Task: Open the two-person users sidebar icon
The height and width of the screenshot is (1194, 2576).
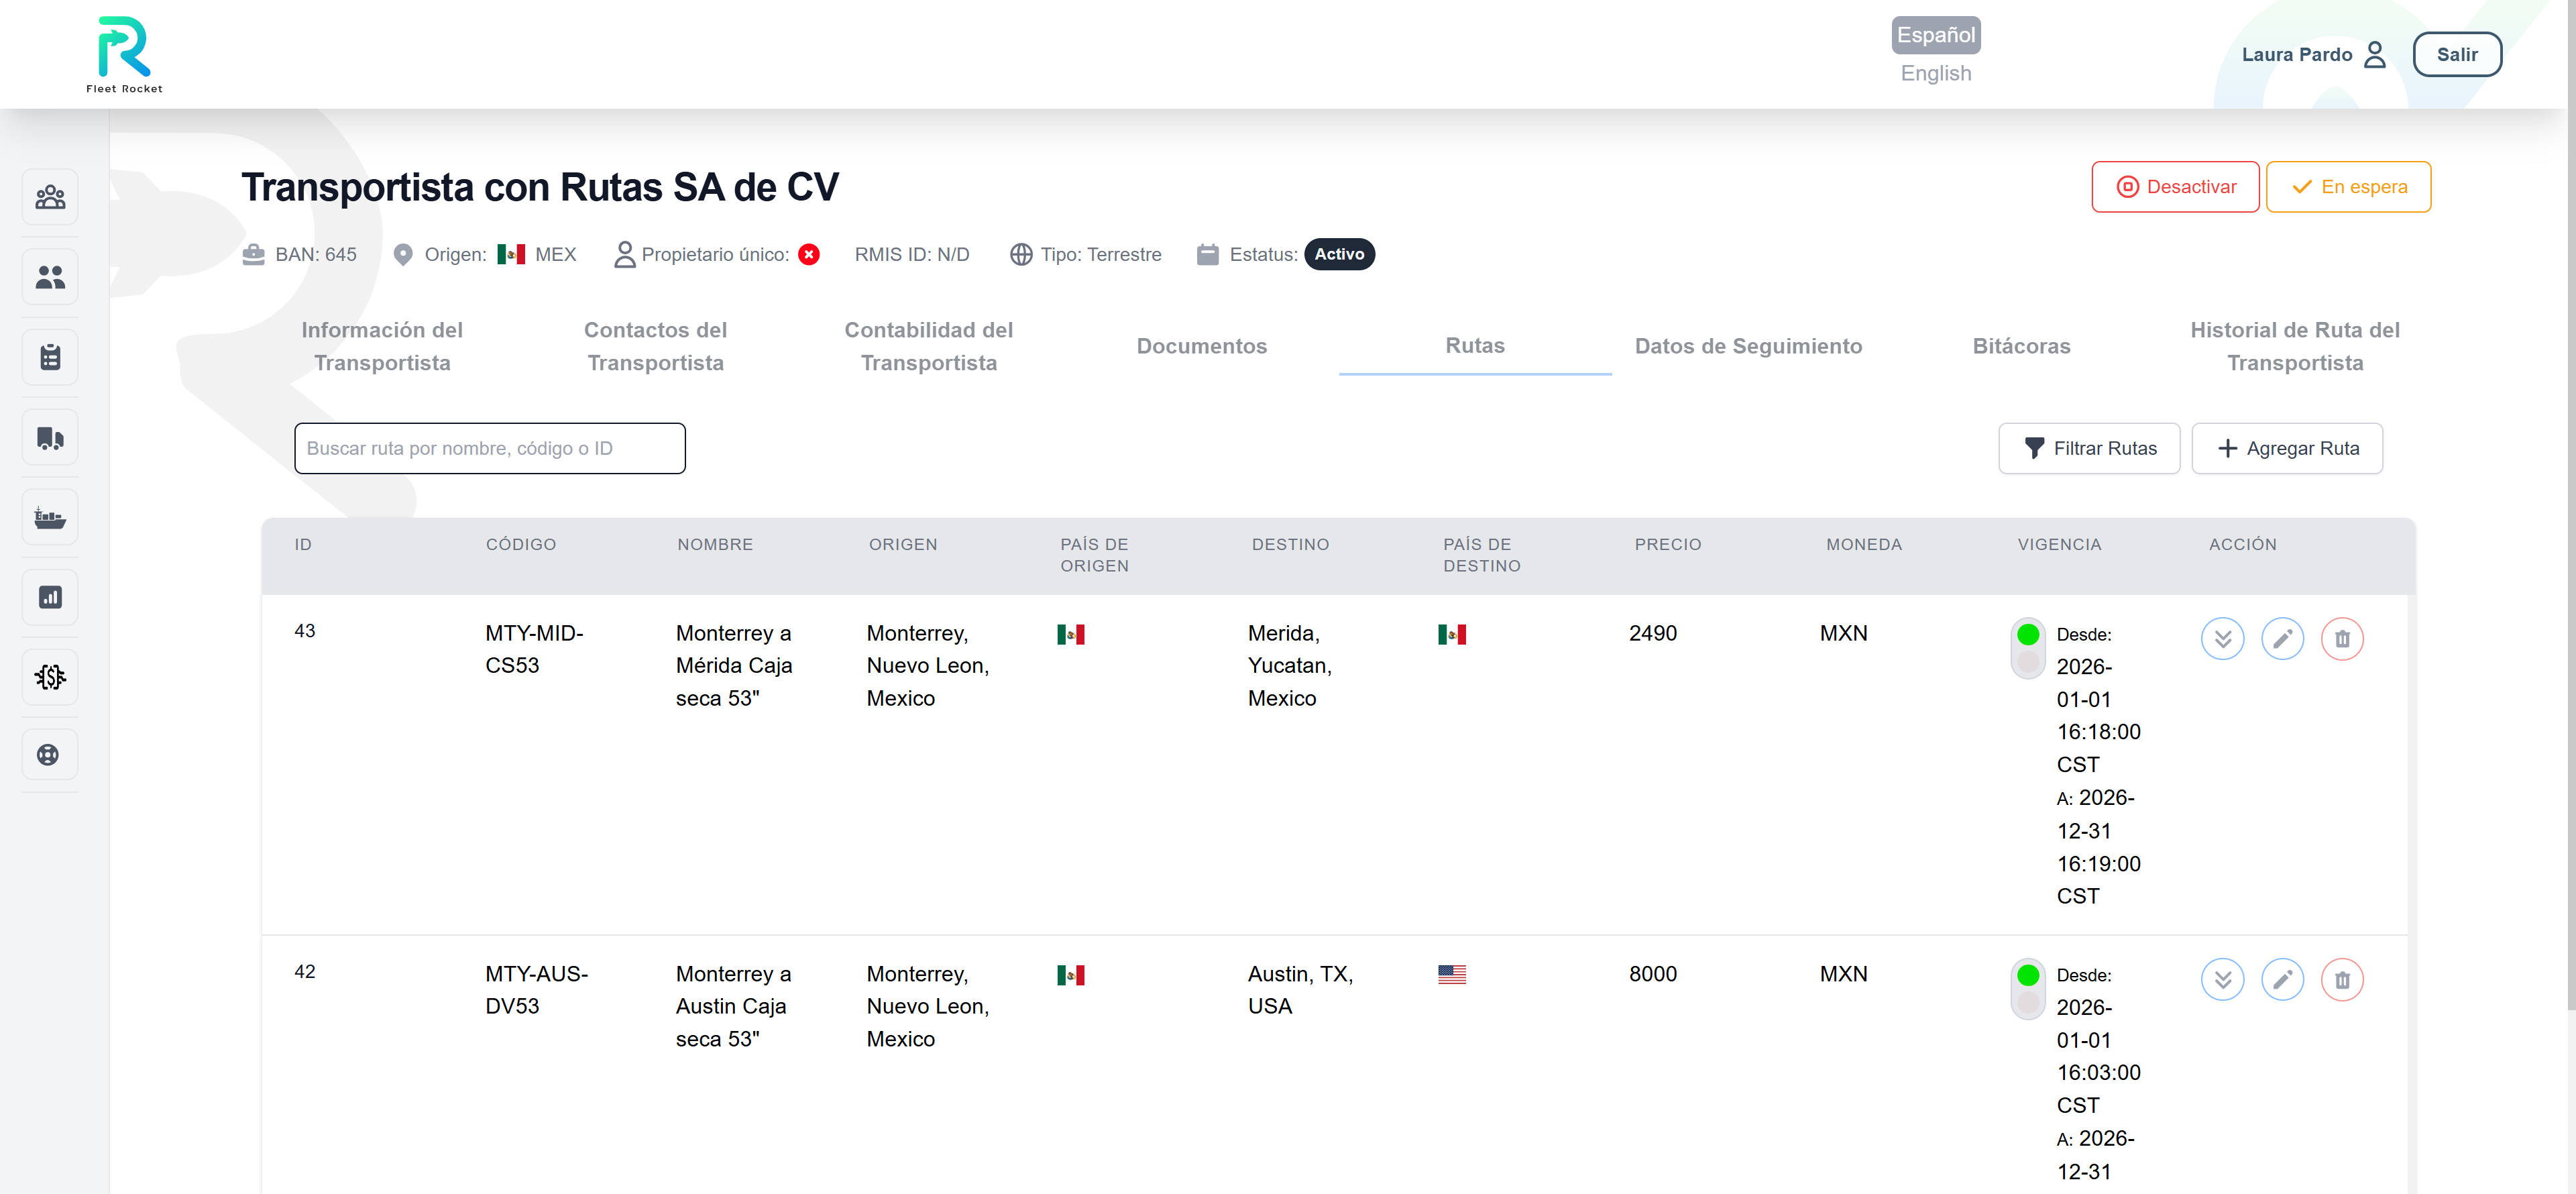Action: [x=50, y=277]
